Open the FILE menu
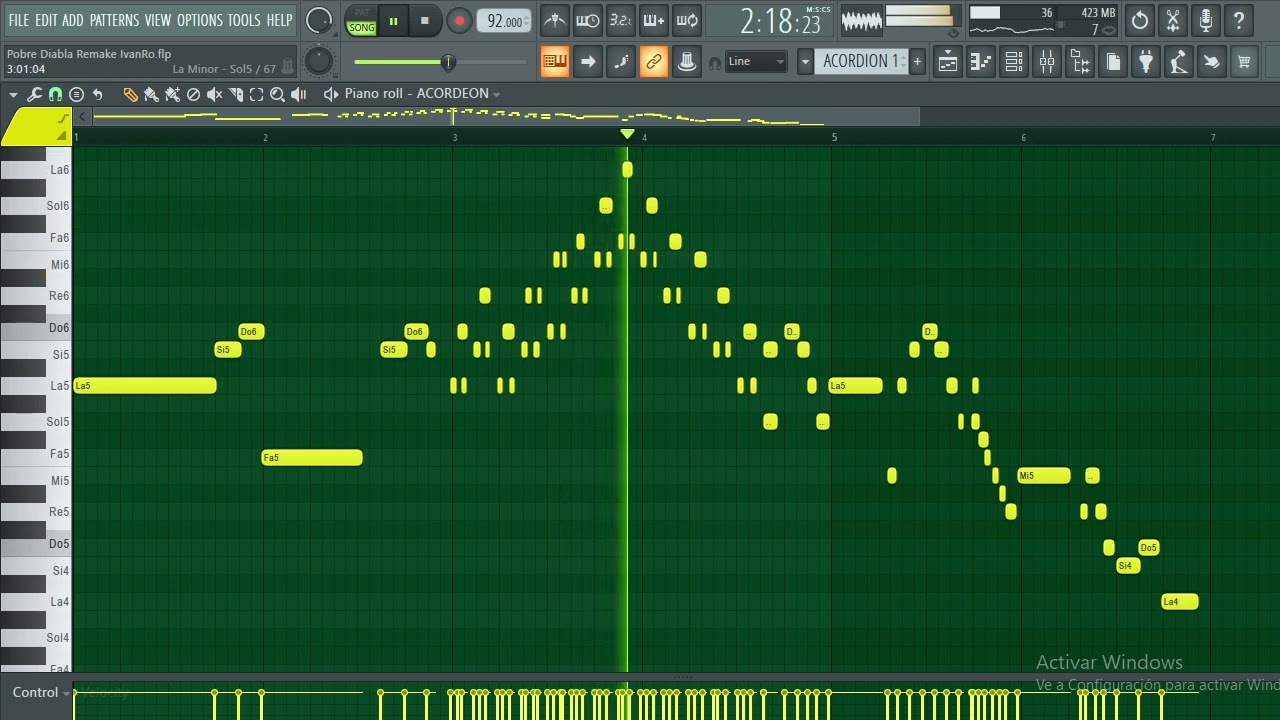Image resolution: width=1280 pixels, height=720 pixels. click(18, 20)
